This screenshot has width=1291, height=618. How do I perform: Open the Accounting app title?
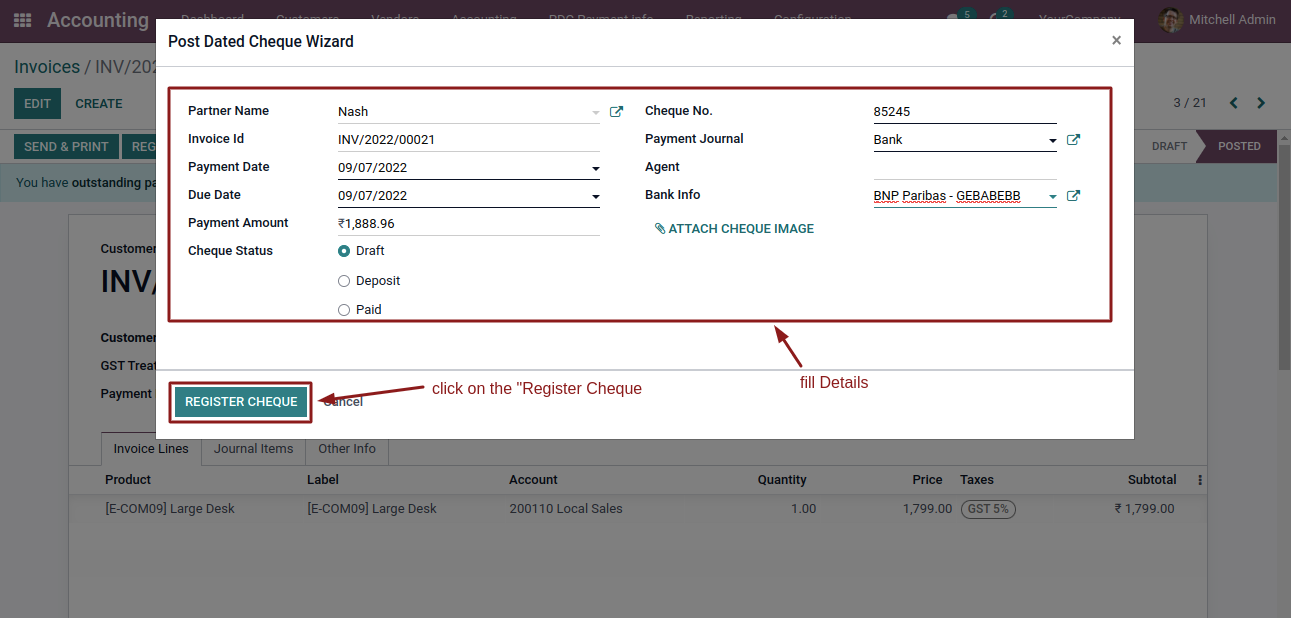(98, 20)
